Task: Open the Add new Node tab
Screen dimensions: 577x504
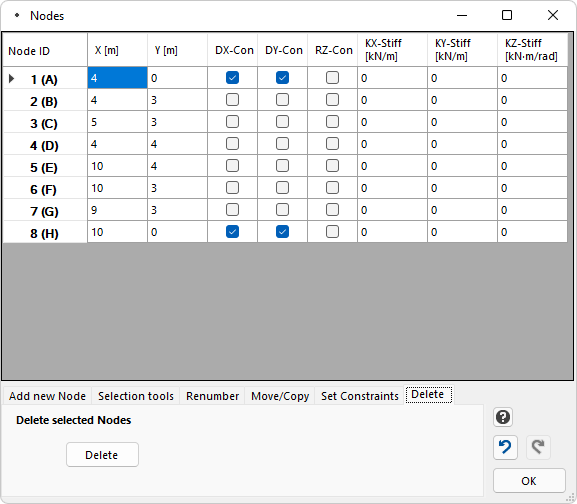Action: tap(47, 396)
